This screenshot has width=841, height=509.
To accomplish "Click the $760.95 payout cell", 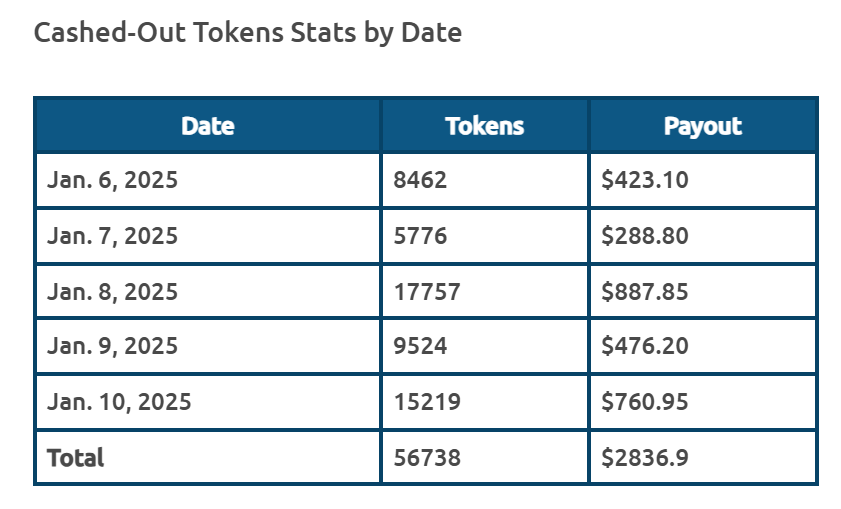I will 703,402.
